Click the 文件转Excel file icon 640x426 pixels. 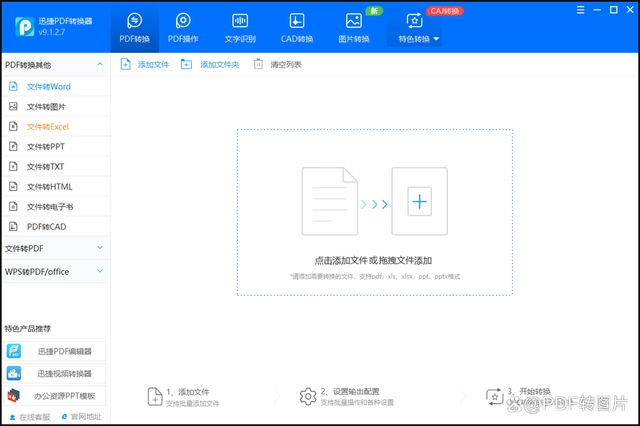click(13, 126)
